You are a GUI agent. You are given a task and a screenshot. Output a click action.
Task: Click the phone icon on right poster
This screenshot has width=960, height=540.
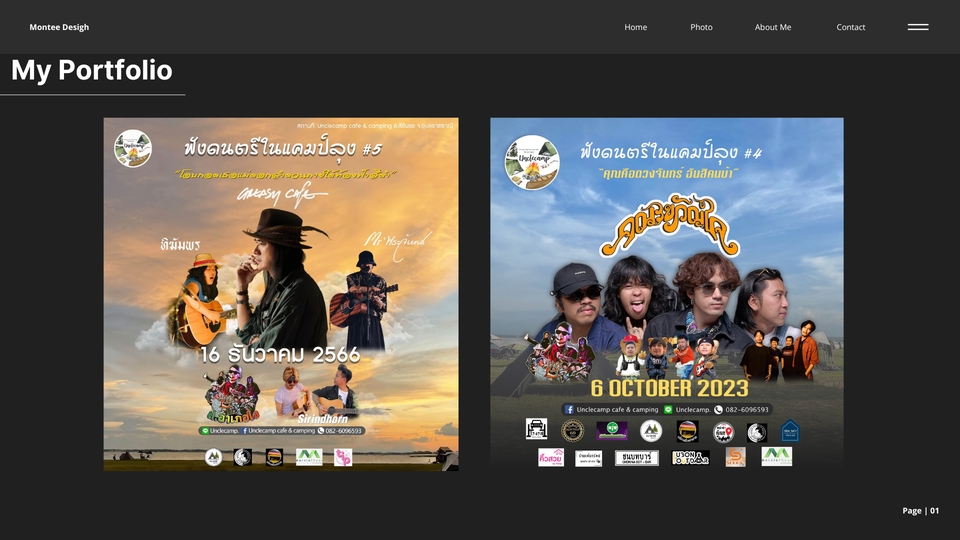click(718, 409)
